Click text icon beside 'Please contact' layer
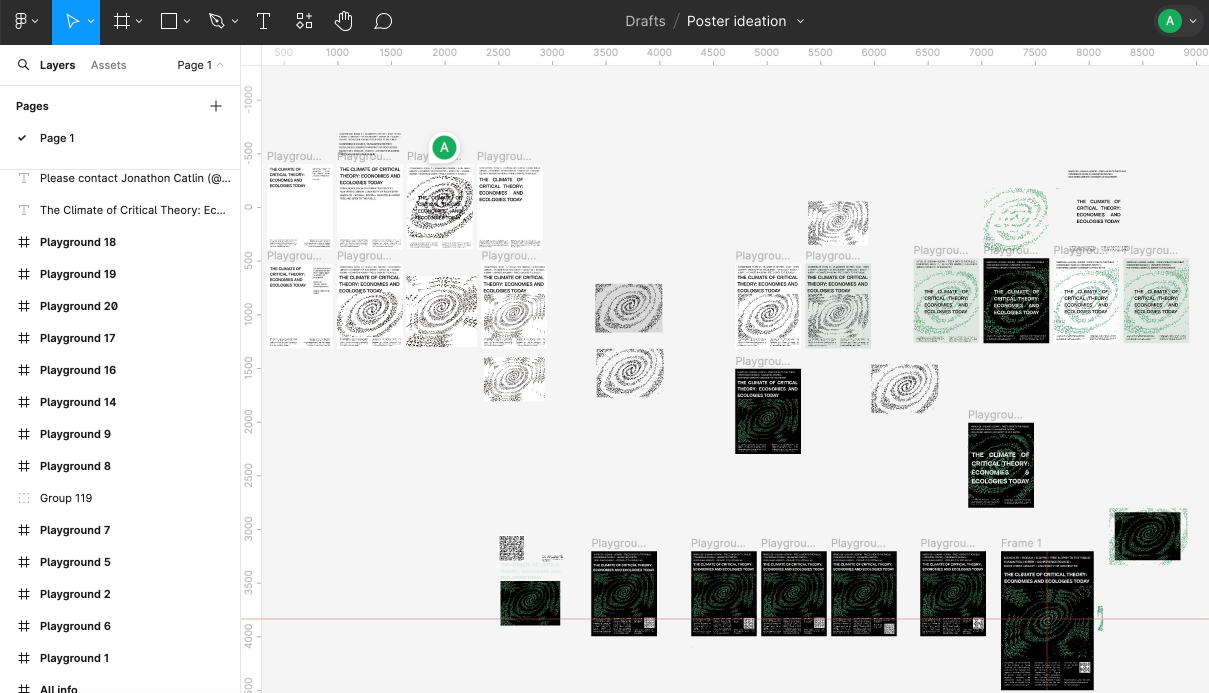 point(24,178)
